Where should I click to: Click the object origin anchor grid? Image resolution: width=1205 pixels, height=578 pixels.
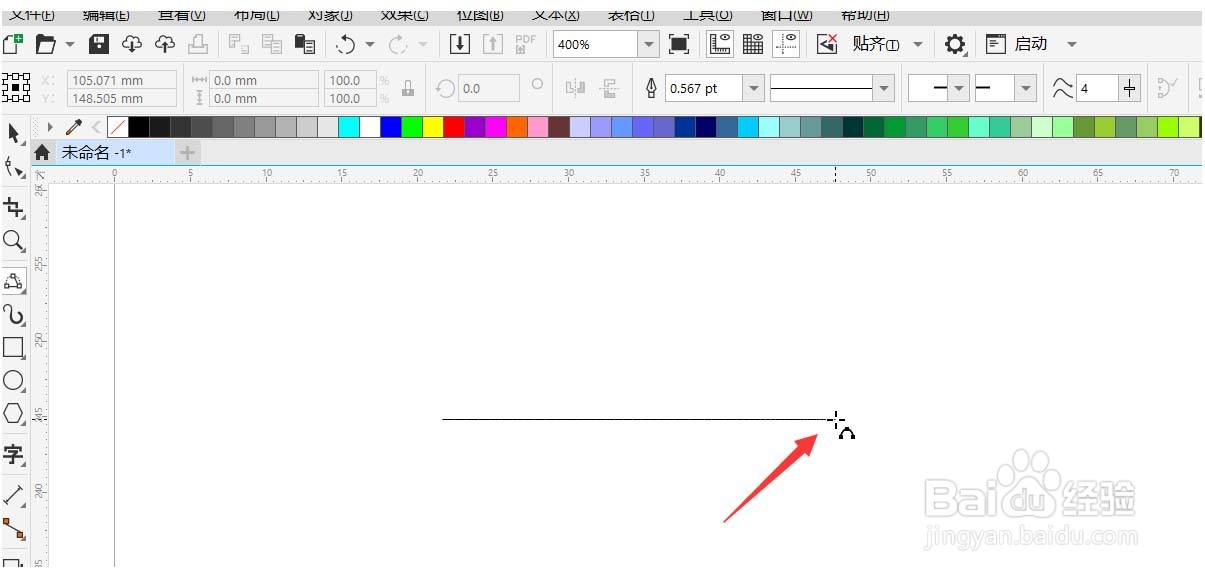point(17,88)
